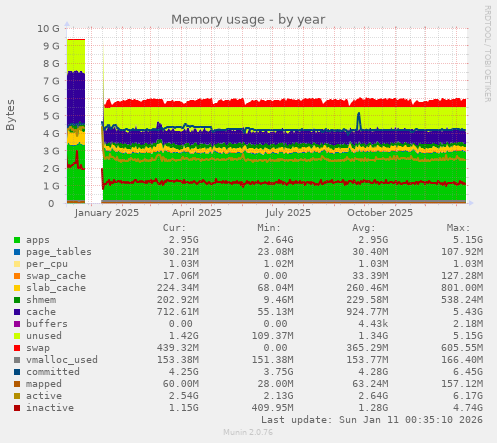Click the 'buffers' legend label
This screenshot has height=443, width=497.
(x=47, y=324)
